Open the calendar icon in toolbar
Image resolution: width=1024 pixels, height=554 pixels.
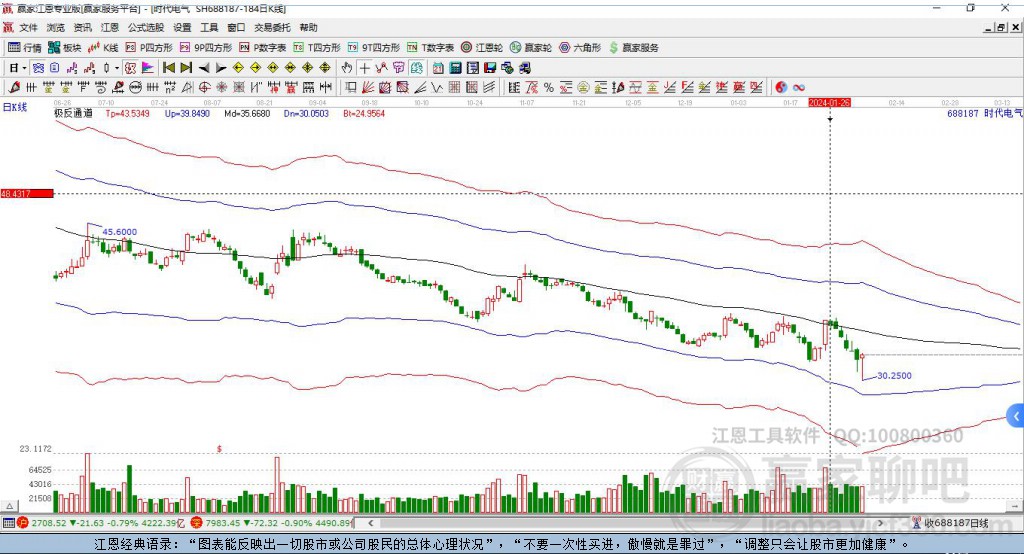[438, 68]
